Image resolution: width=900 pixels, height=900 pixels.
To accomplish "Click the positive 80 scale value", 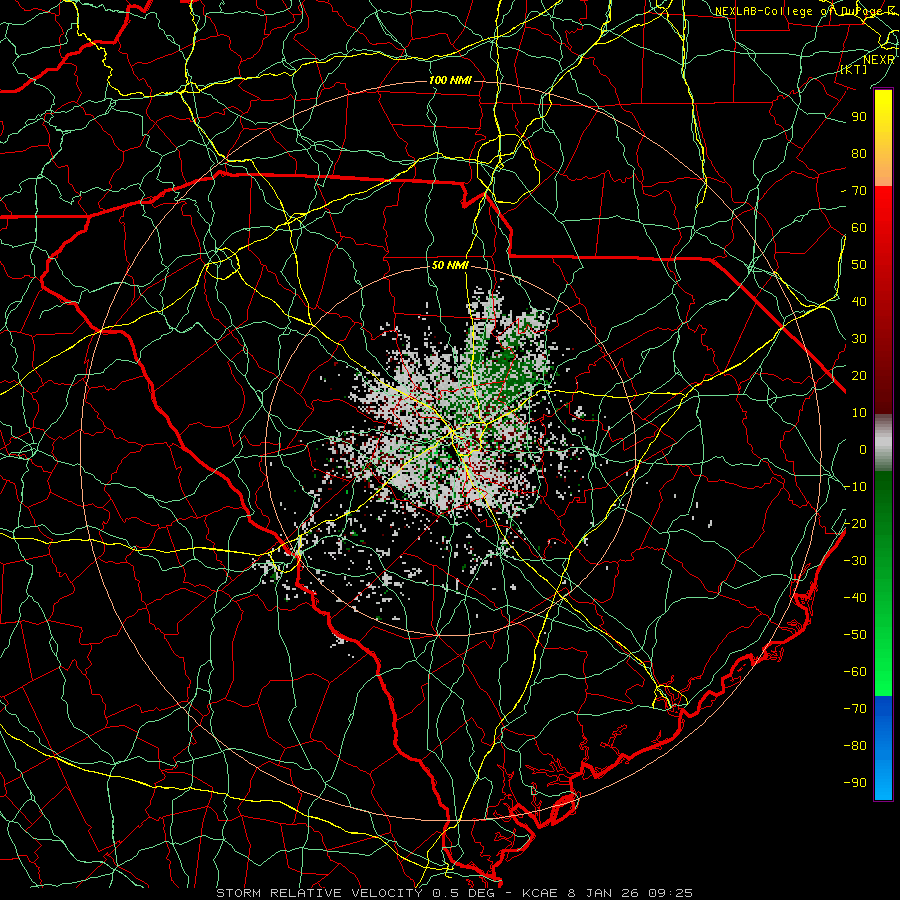I will 859,154.
